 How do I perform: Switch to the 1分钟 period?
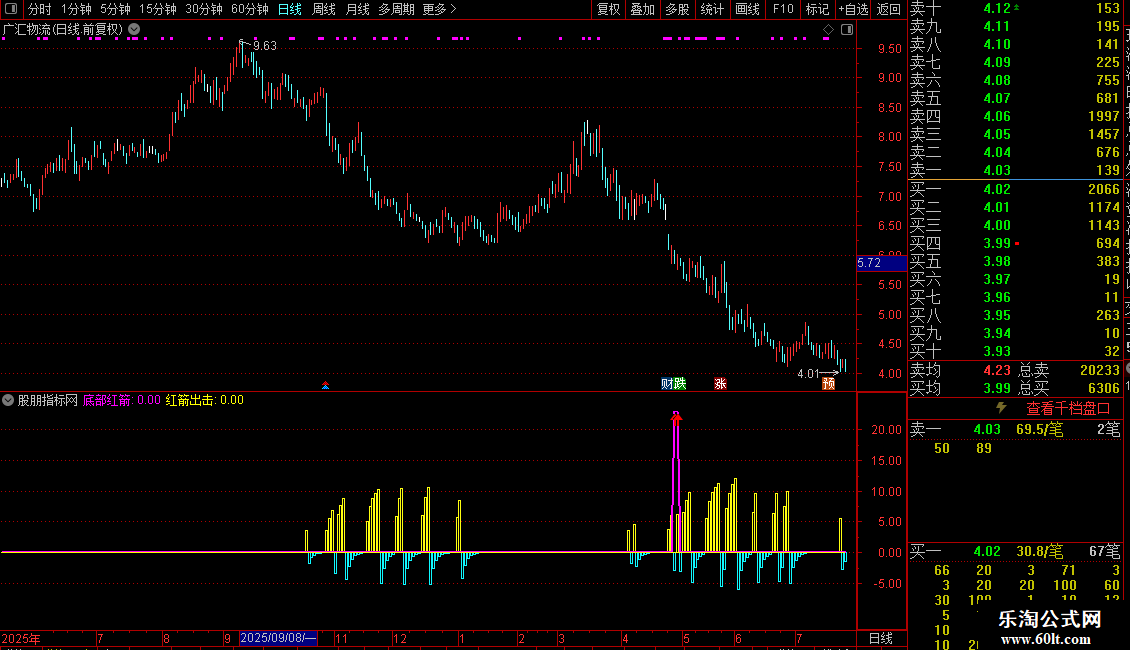76,9
